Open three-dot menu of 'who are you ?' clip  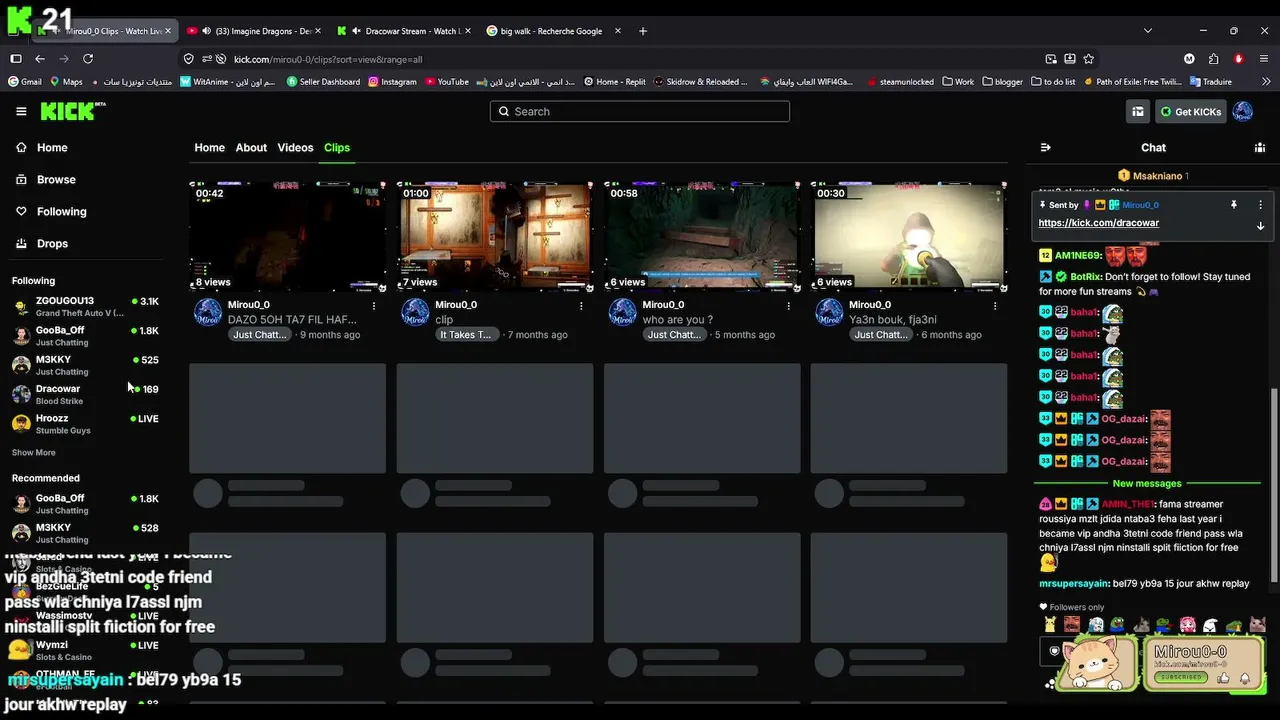788,305
